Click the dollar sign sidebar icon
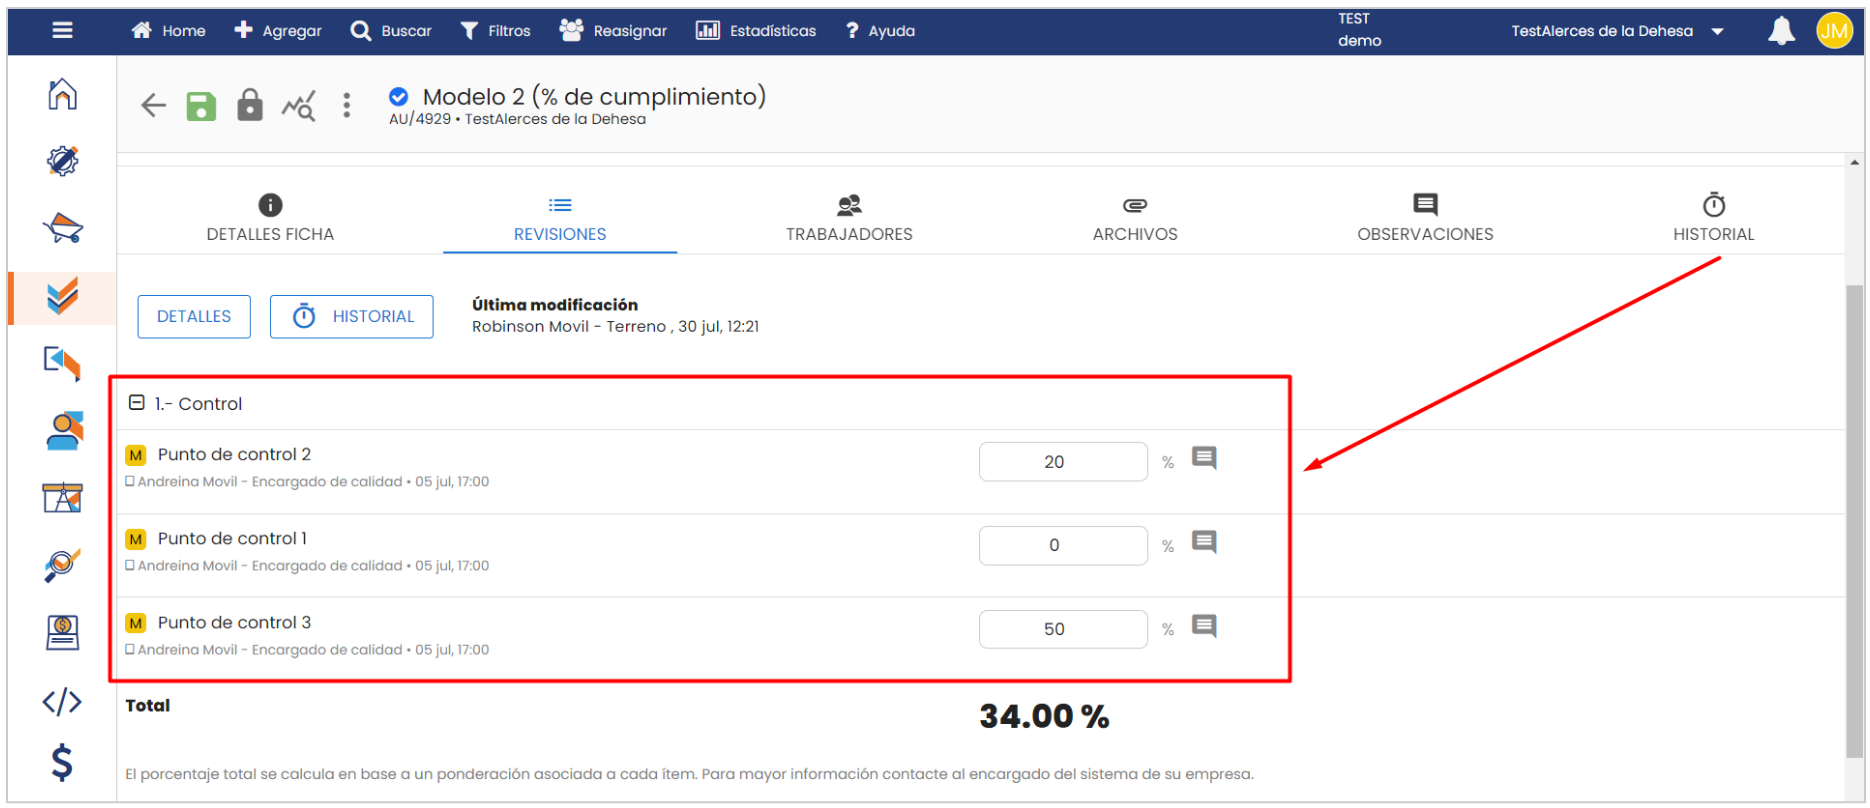 pyautogui.click(x=62, y=763)
